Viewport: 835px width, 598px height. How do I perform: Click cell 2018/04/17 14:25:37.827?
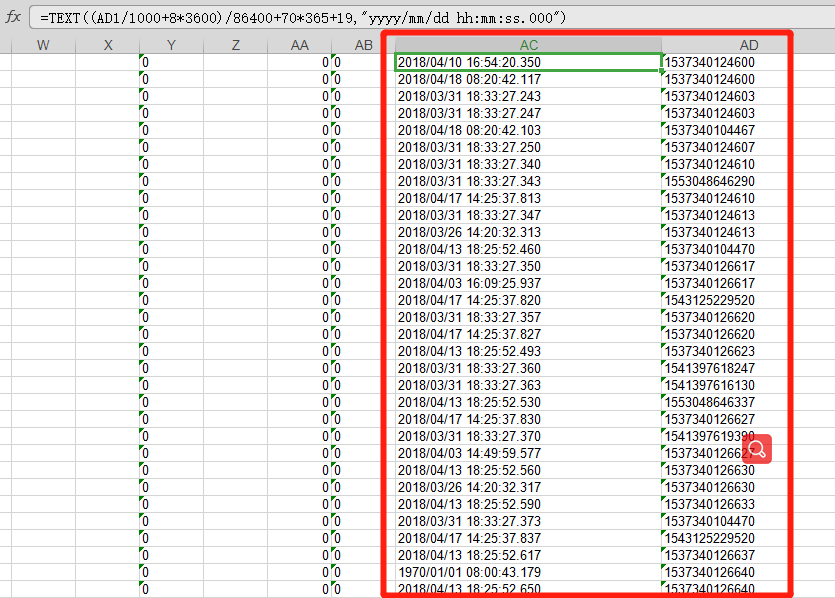click(x=528, y=334)
